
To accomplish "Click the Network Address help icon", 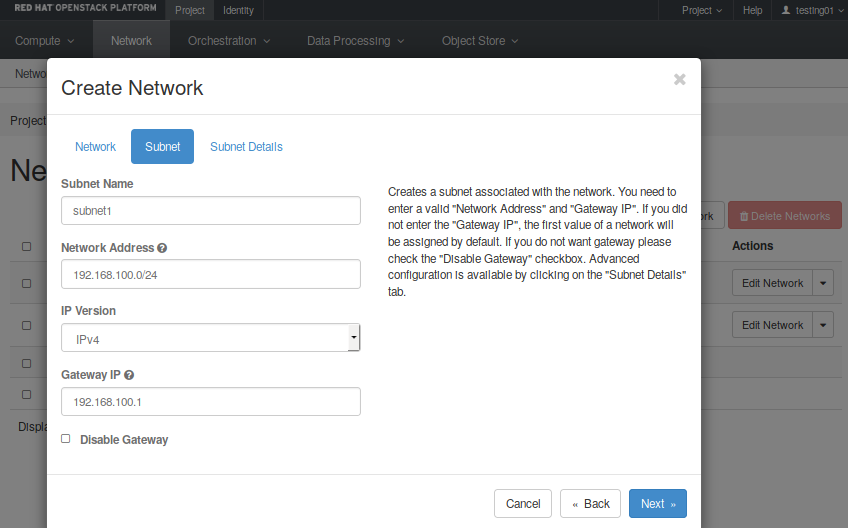I will 162,248.
